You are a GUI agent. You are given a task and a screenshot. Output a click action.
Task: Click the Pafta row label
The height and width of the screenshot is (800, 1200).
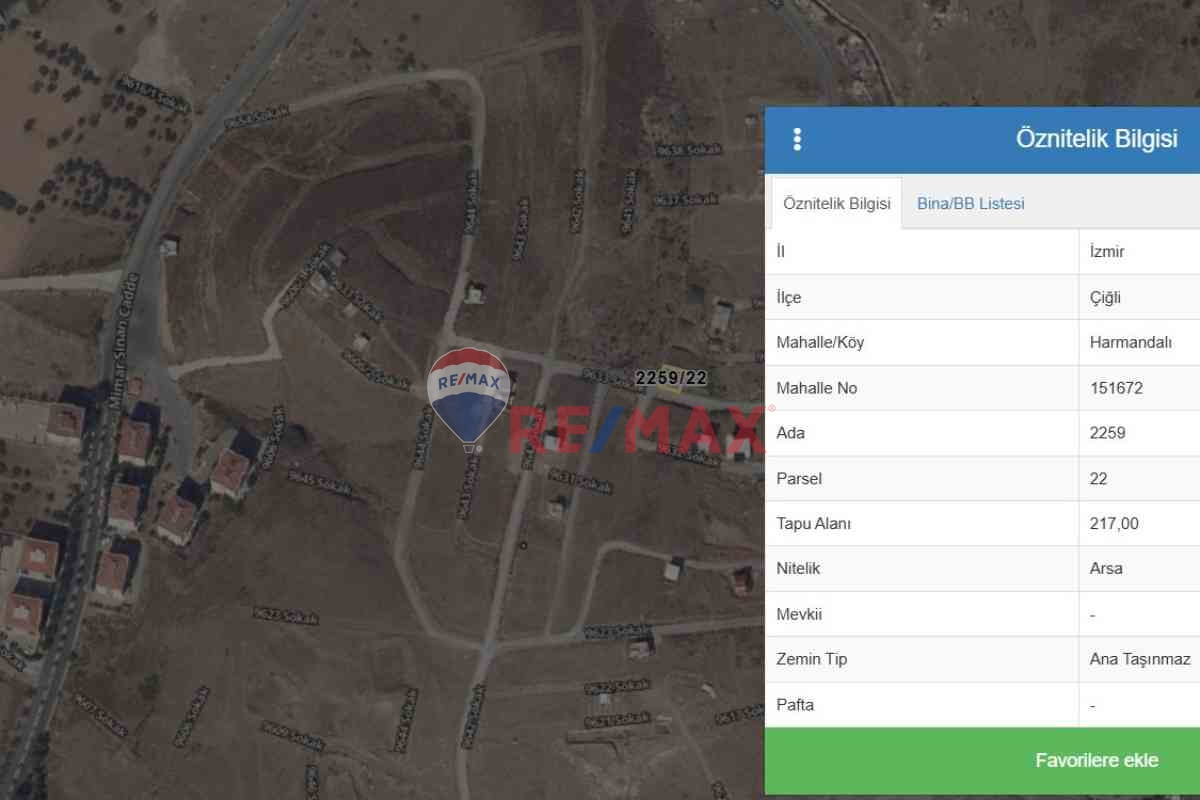[795, 704]
